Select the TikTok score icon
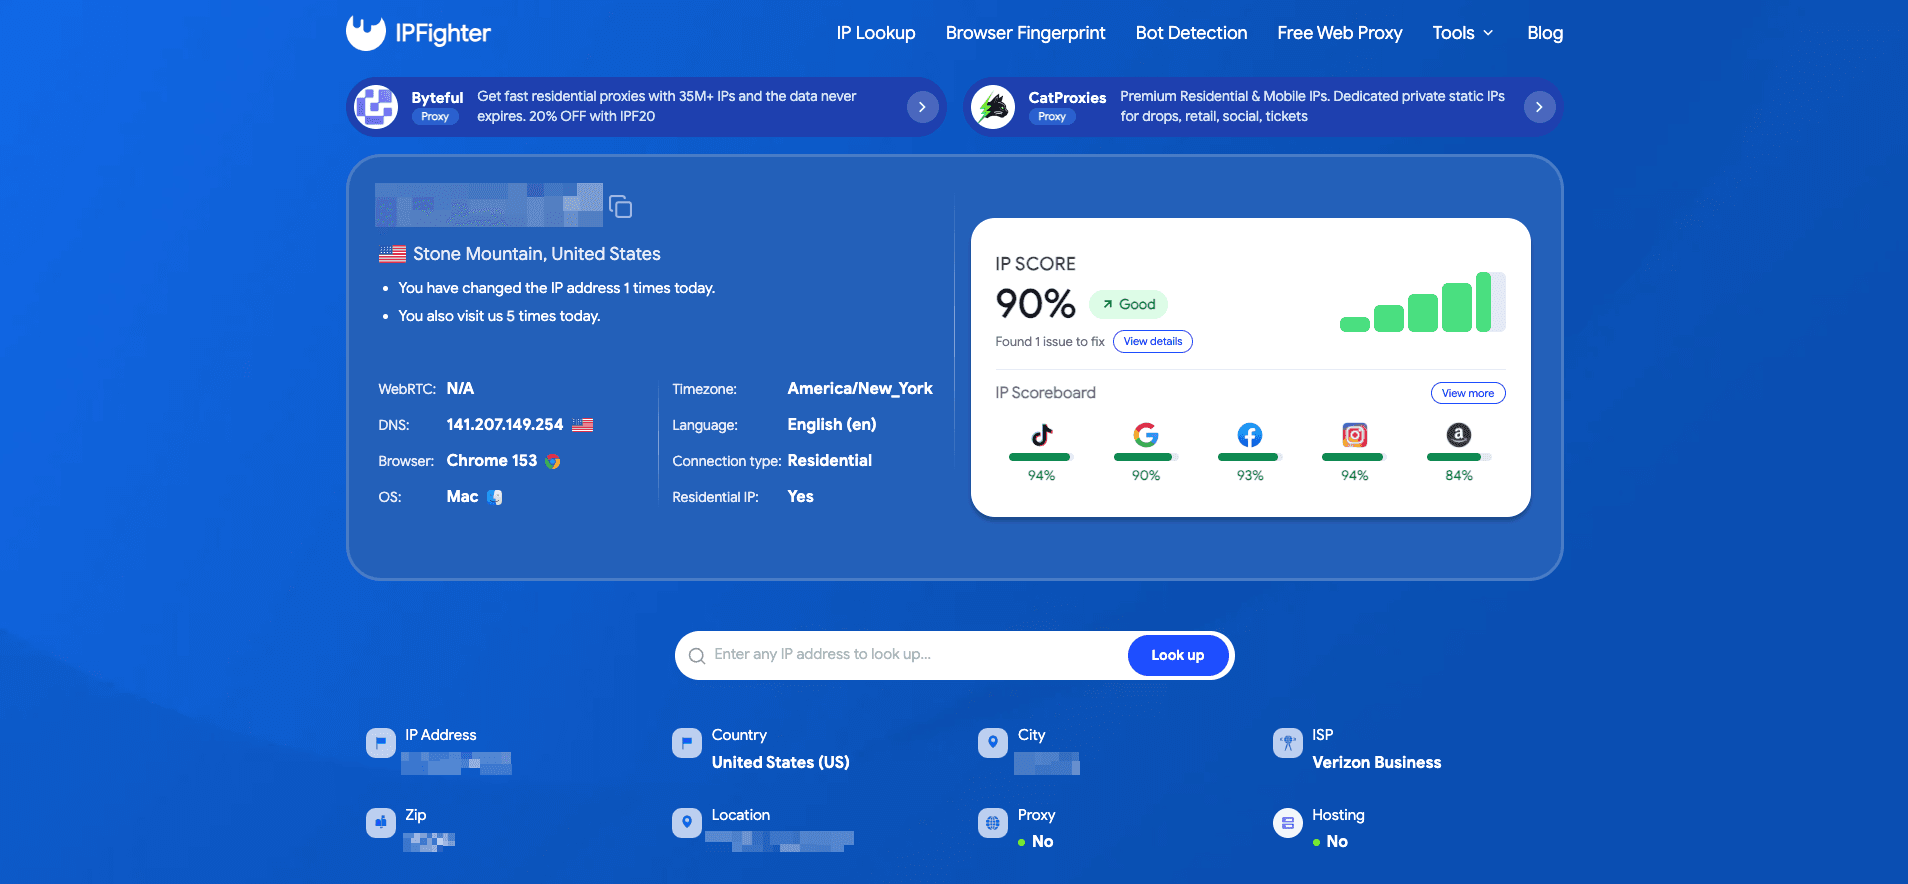Viewport: 1908px width, 884px height. [x=1042, y=435]
